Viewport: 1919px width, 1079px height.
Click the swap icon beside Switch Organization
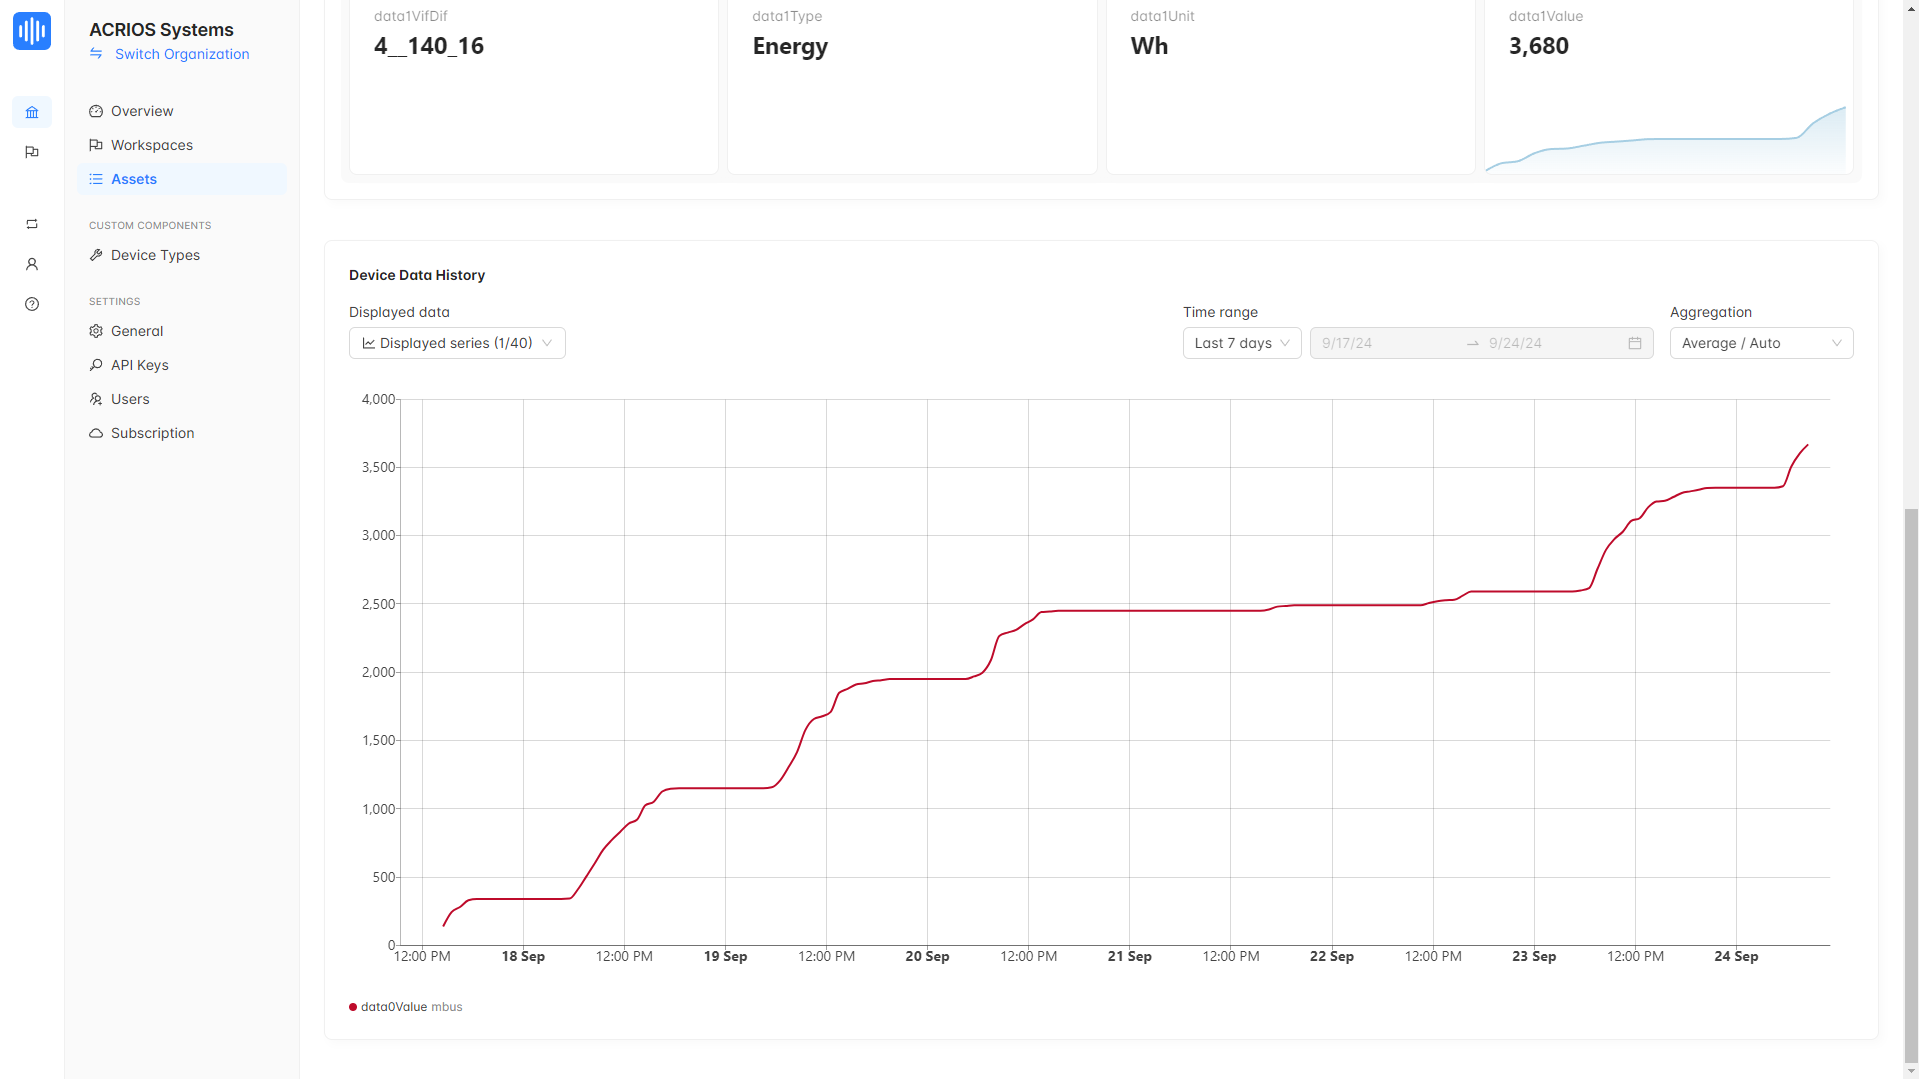point(96,54)
